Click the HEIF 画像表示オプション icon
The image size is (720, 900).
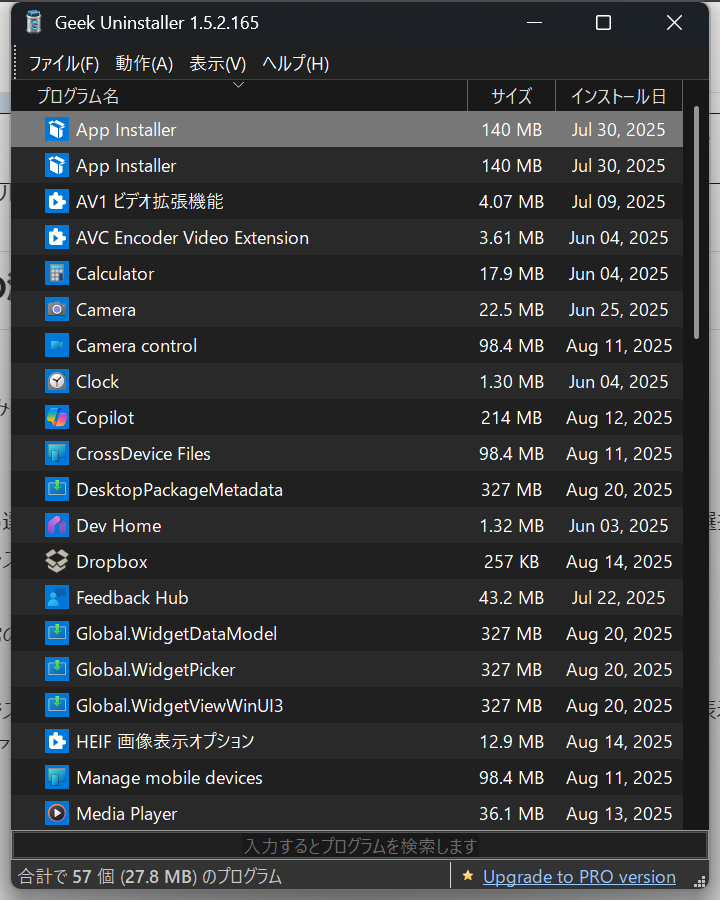[57, 742]
